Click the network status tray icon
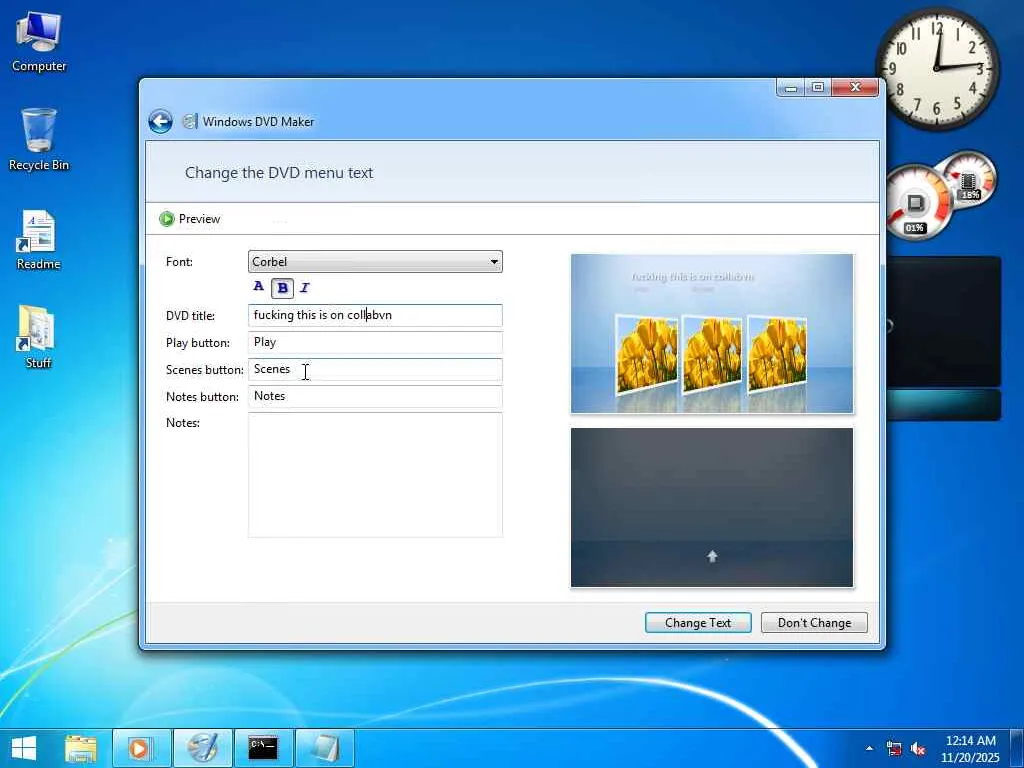The width and height of the screenshot is (1024, 768). click(x=894, y=748)
